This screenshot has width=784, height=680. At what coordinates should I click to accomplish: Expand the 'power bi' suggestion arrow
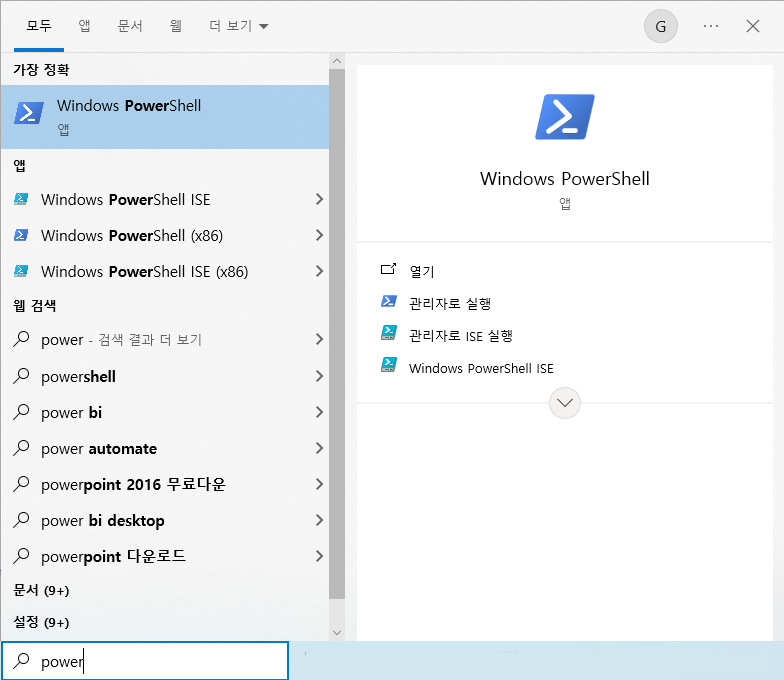319,412
